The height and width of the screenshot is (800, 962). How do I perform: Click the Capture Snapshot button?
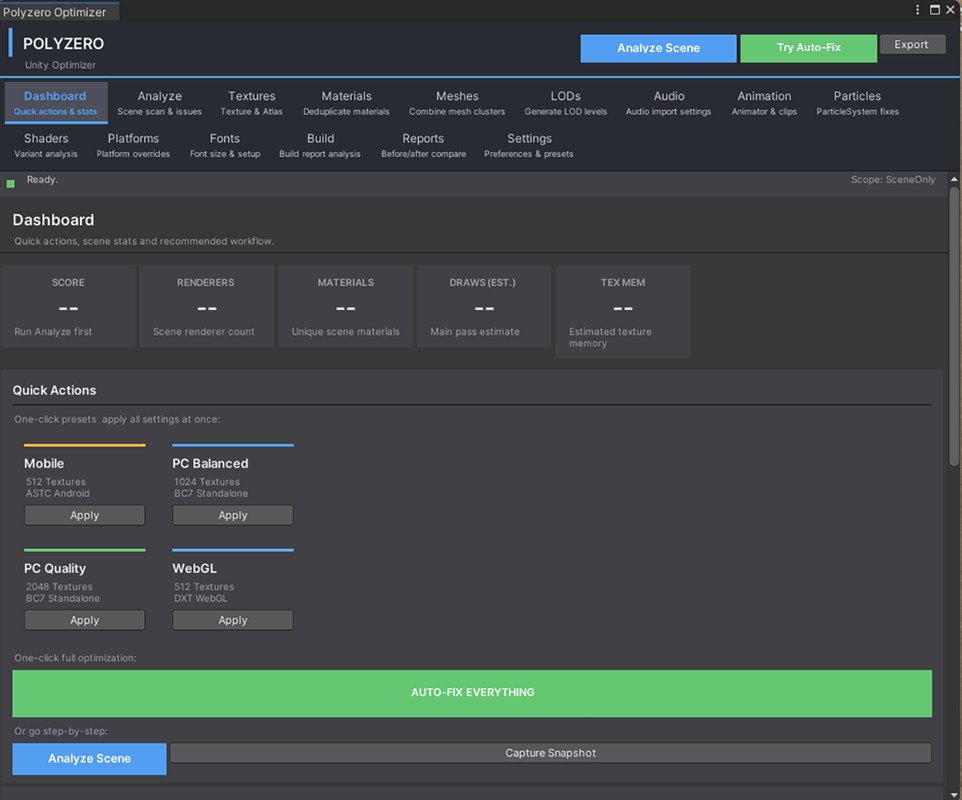551,753
